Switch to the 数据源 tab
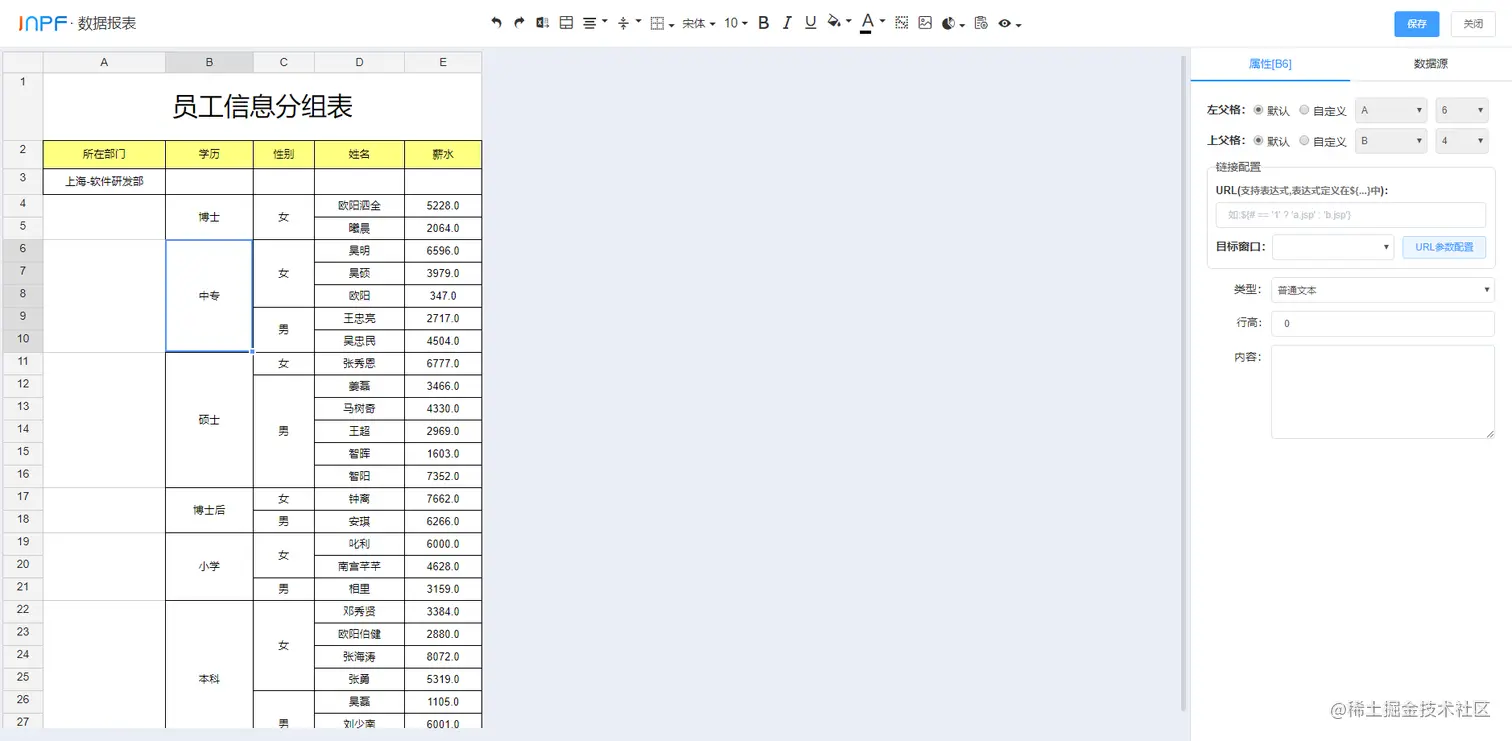This screenshot has height=741, width=1512. pos(1430,64)
